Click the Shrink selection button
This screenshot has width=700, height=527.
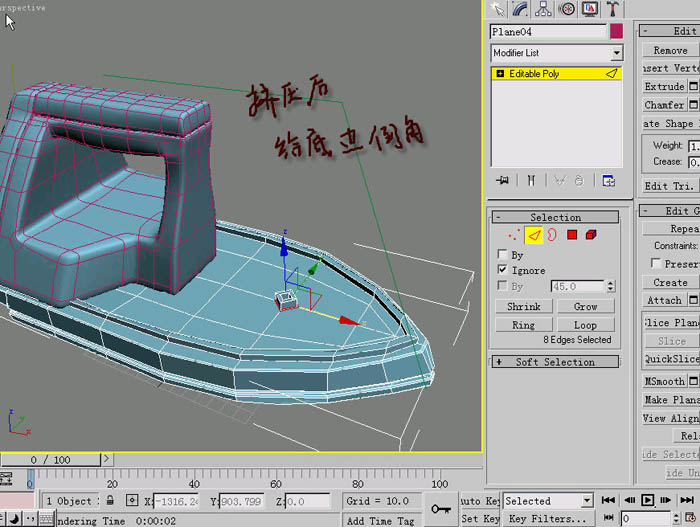(x=524, y=306)
